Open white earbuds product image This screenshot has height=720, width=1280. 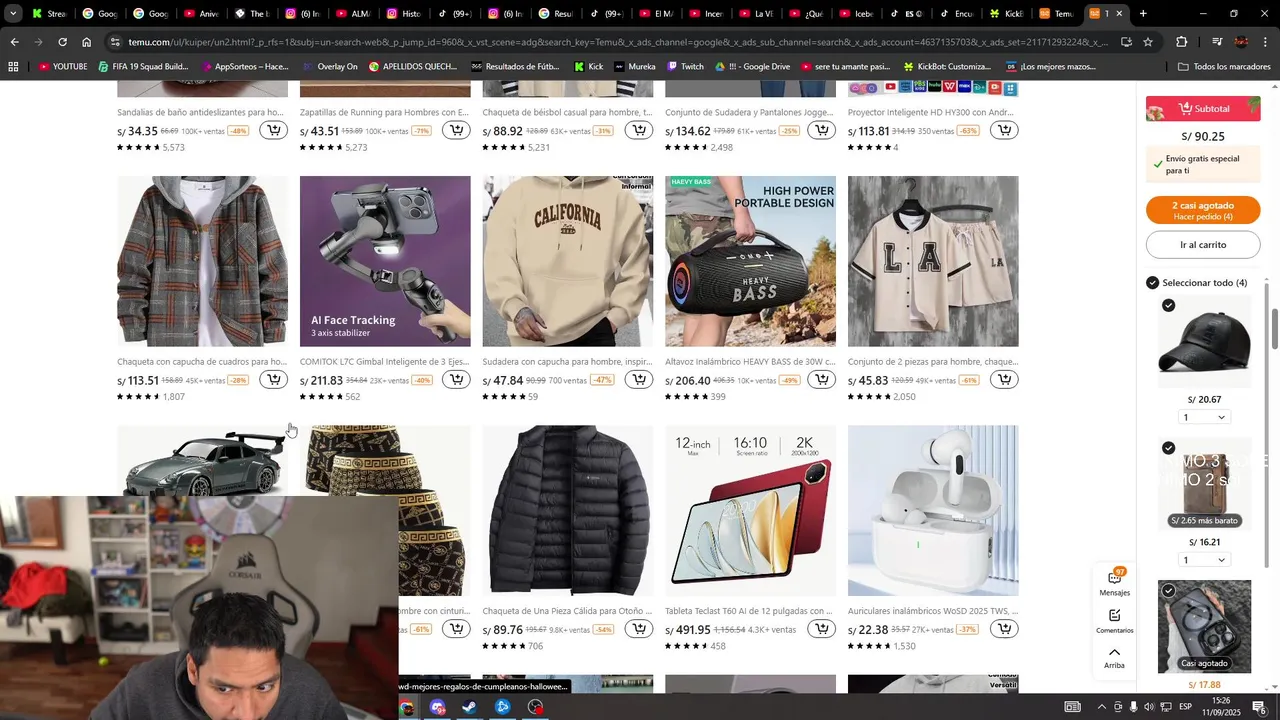[x=933, y=511]
